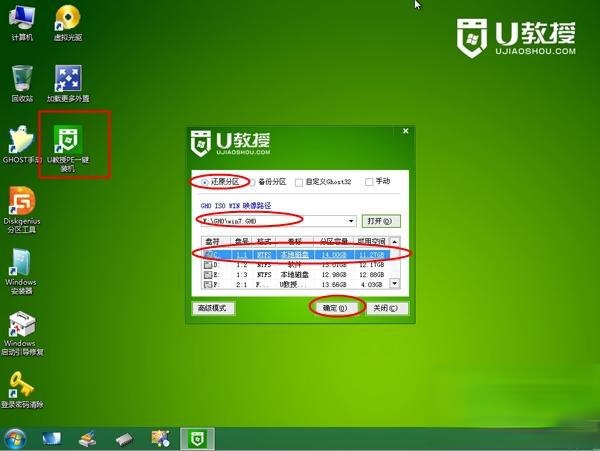Click the Windows Start orb
Viewport: 600px width, 451px height.
pyautogui.click(x=15, y=439)
